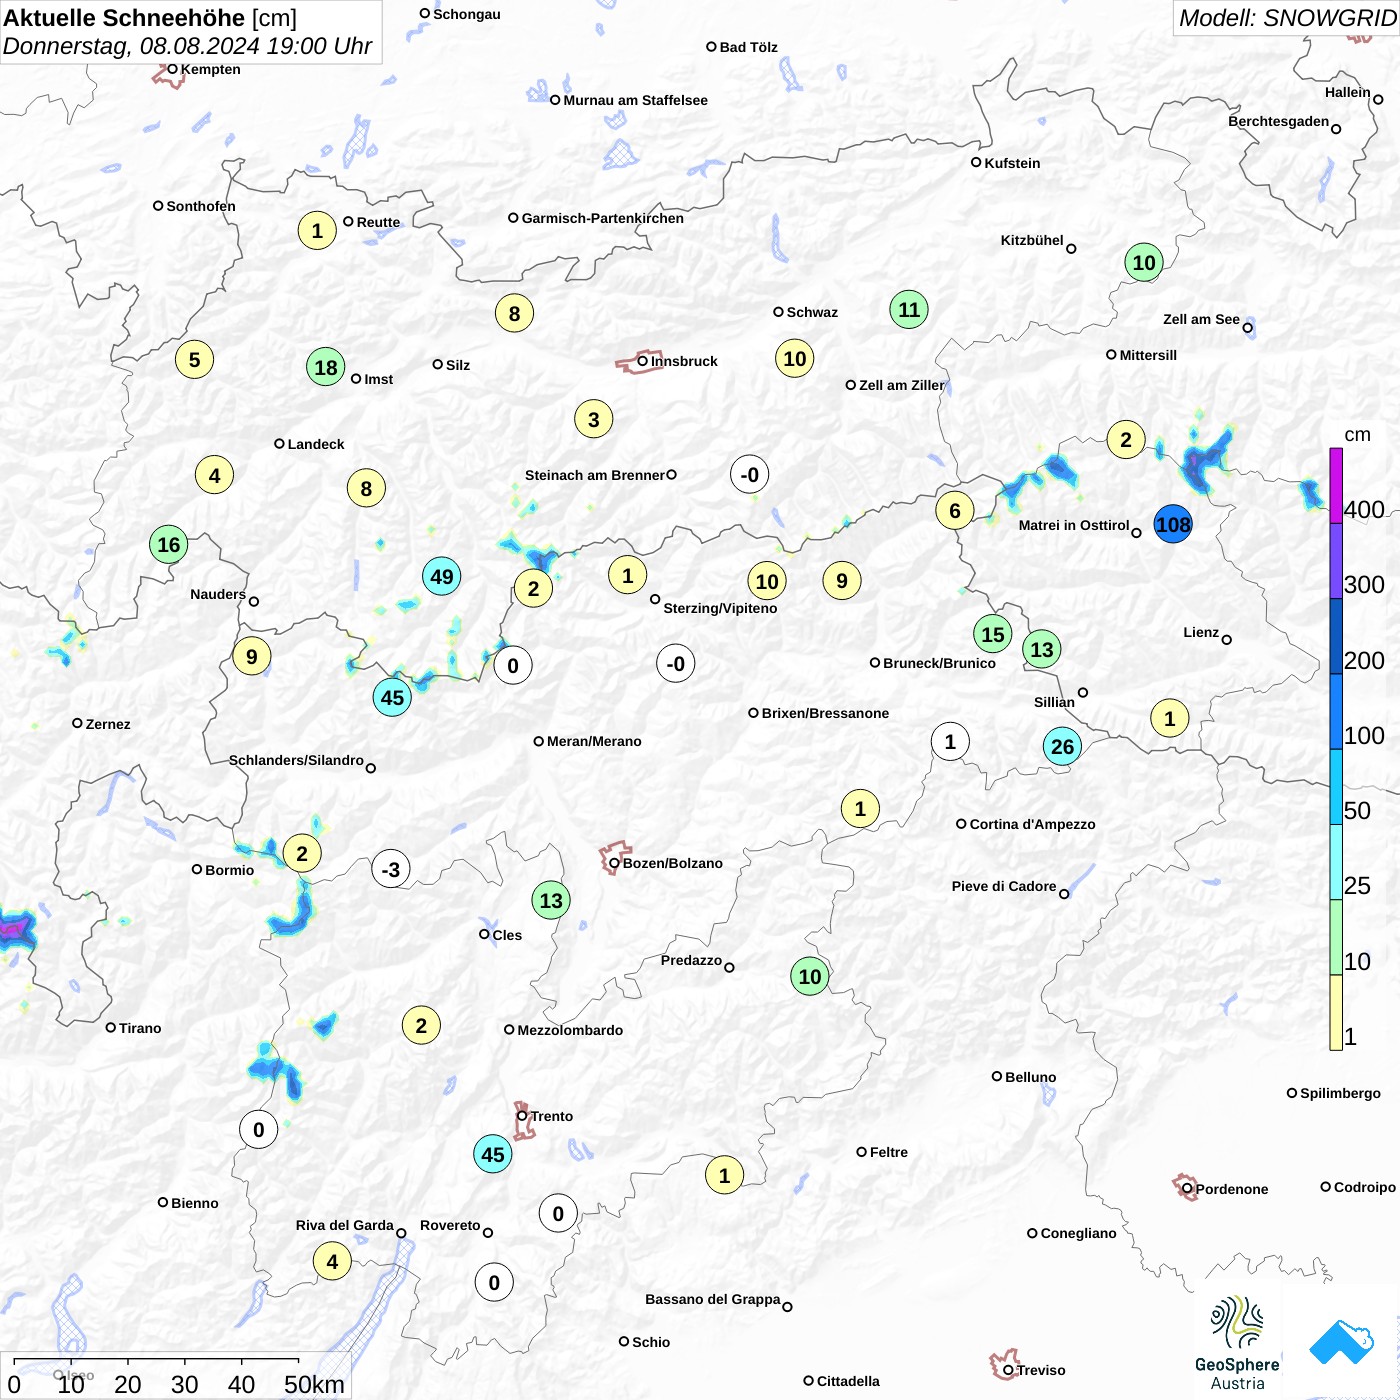The width and height of the screenshot is (1400, 1400).
Task: Click the Landeck label
Action: coord(316,444)
